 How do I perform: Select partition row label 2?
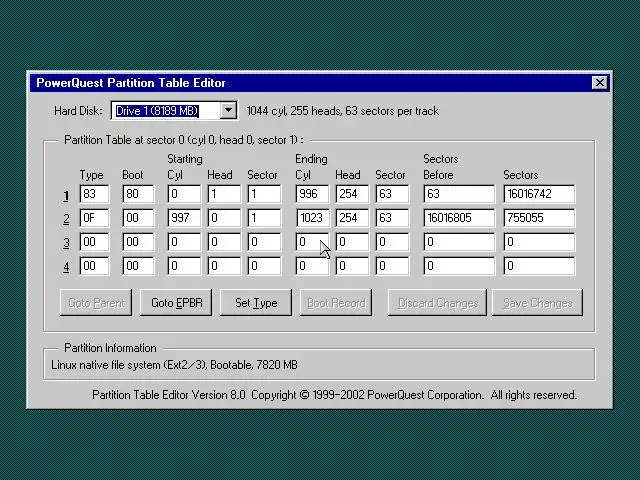66,220
